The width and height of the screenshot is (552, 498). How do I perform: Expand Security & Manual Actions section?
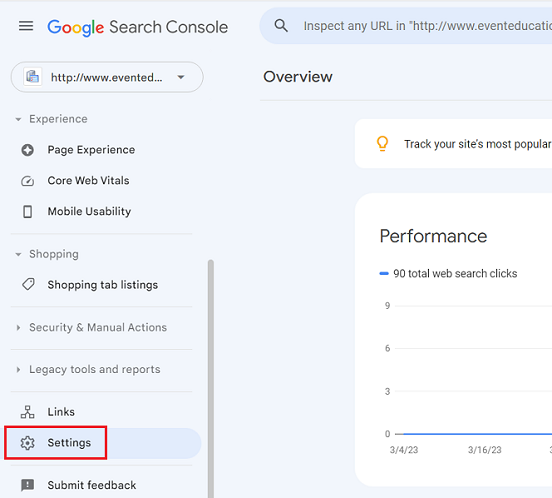tap(18, 328)
